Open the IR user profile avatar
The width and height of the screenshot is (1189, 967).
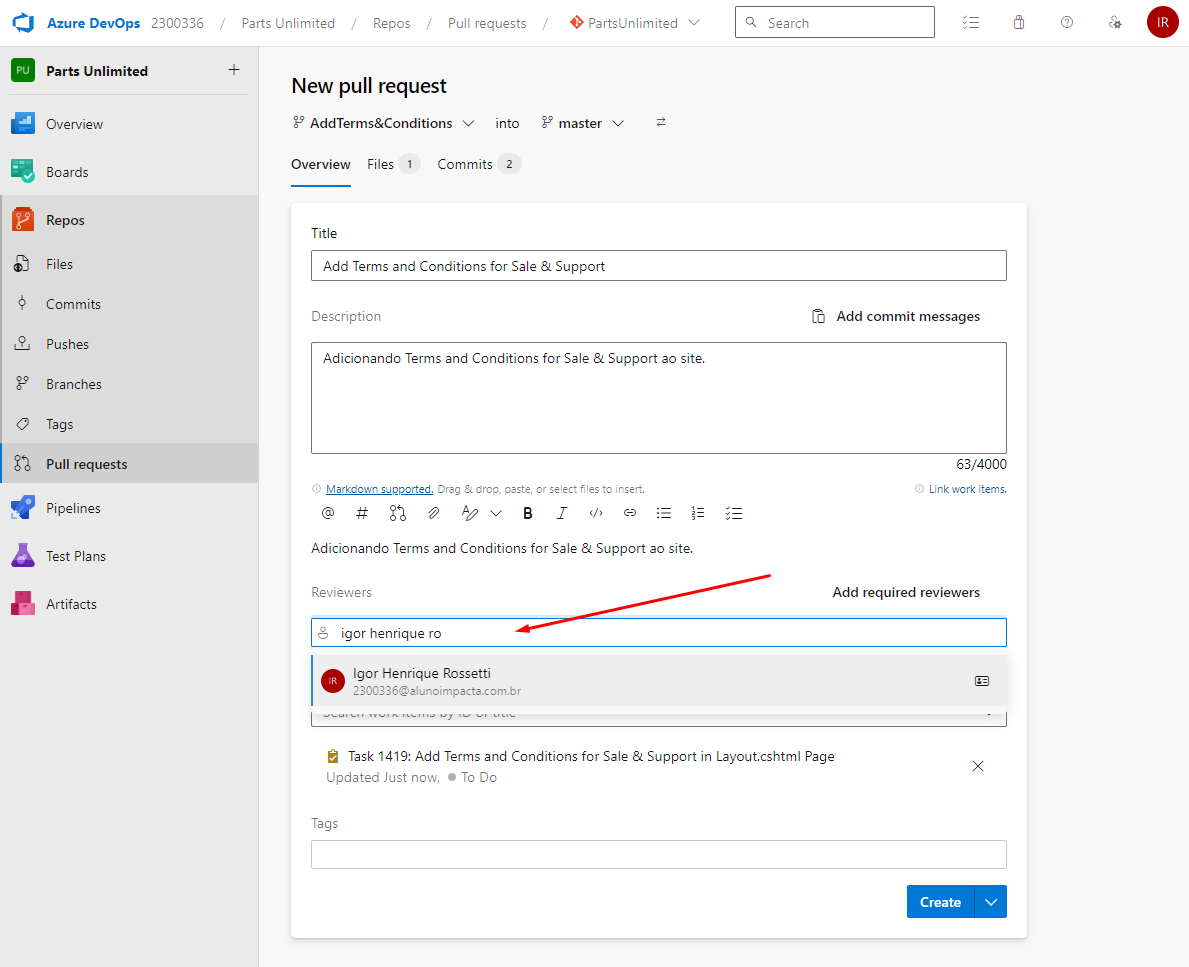pyautogui.click(x=1162, y=23)
